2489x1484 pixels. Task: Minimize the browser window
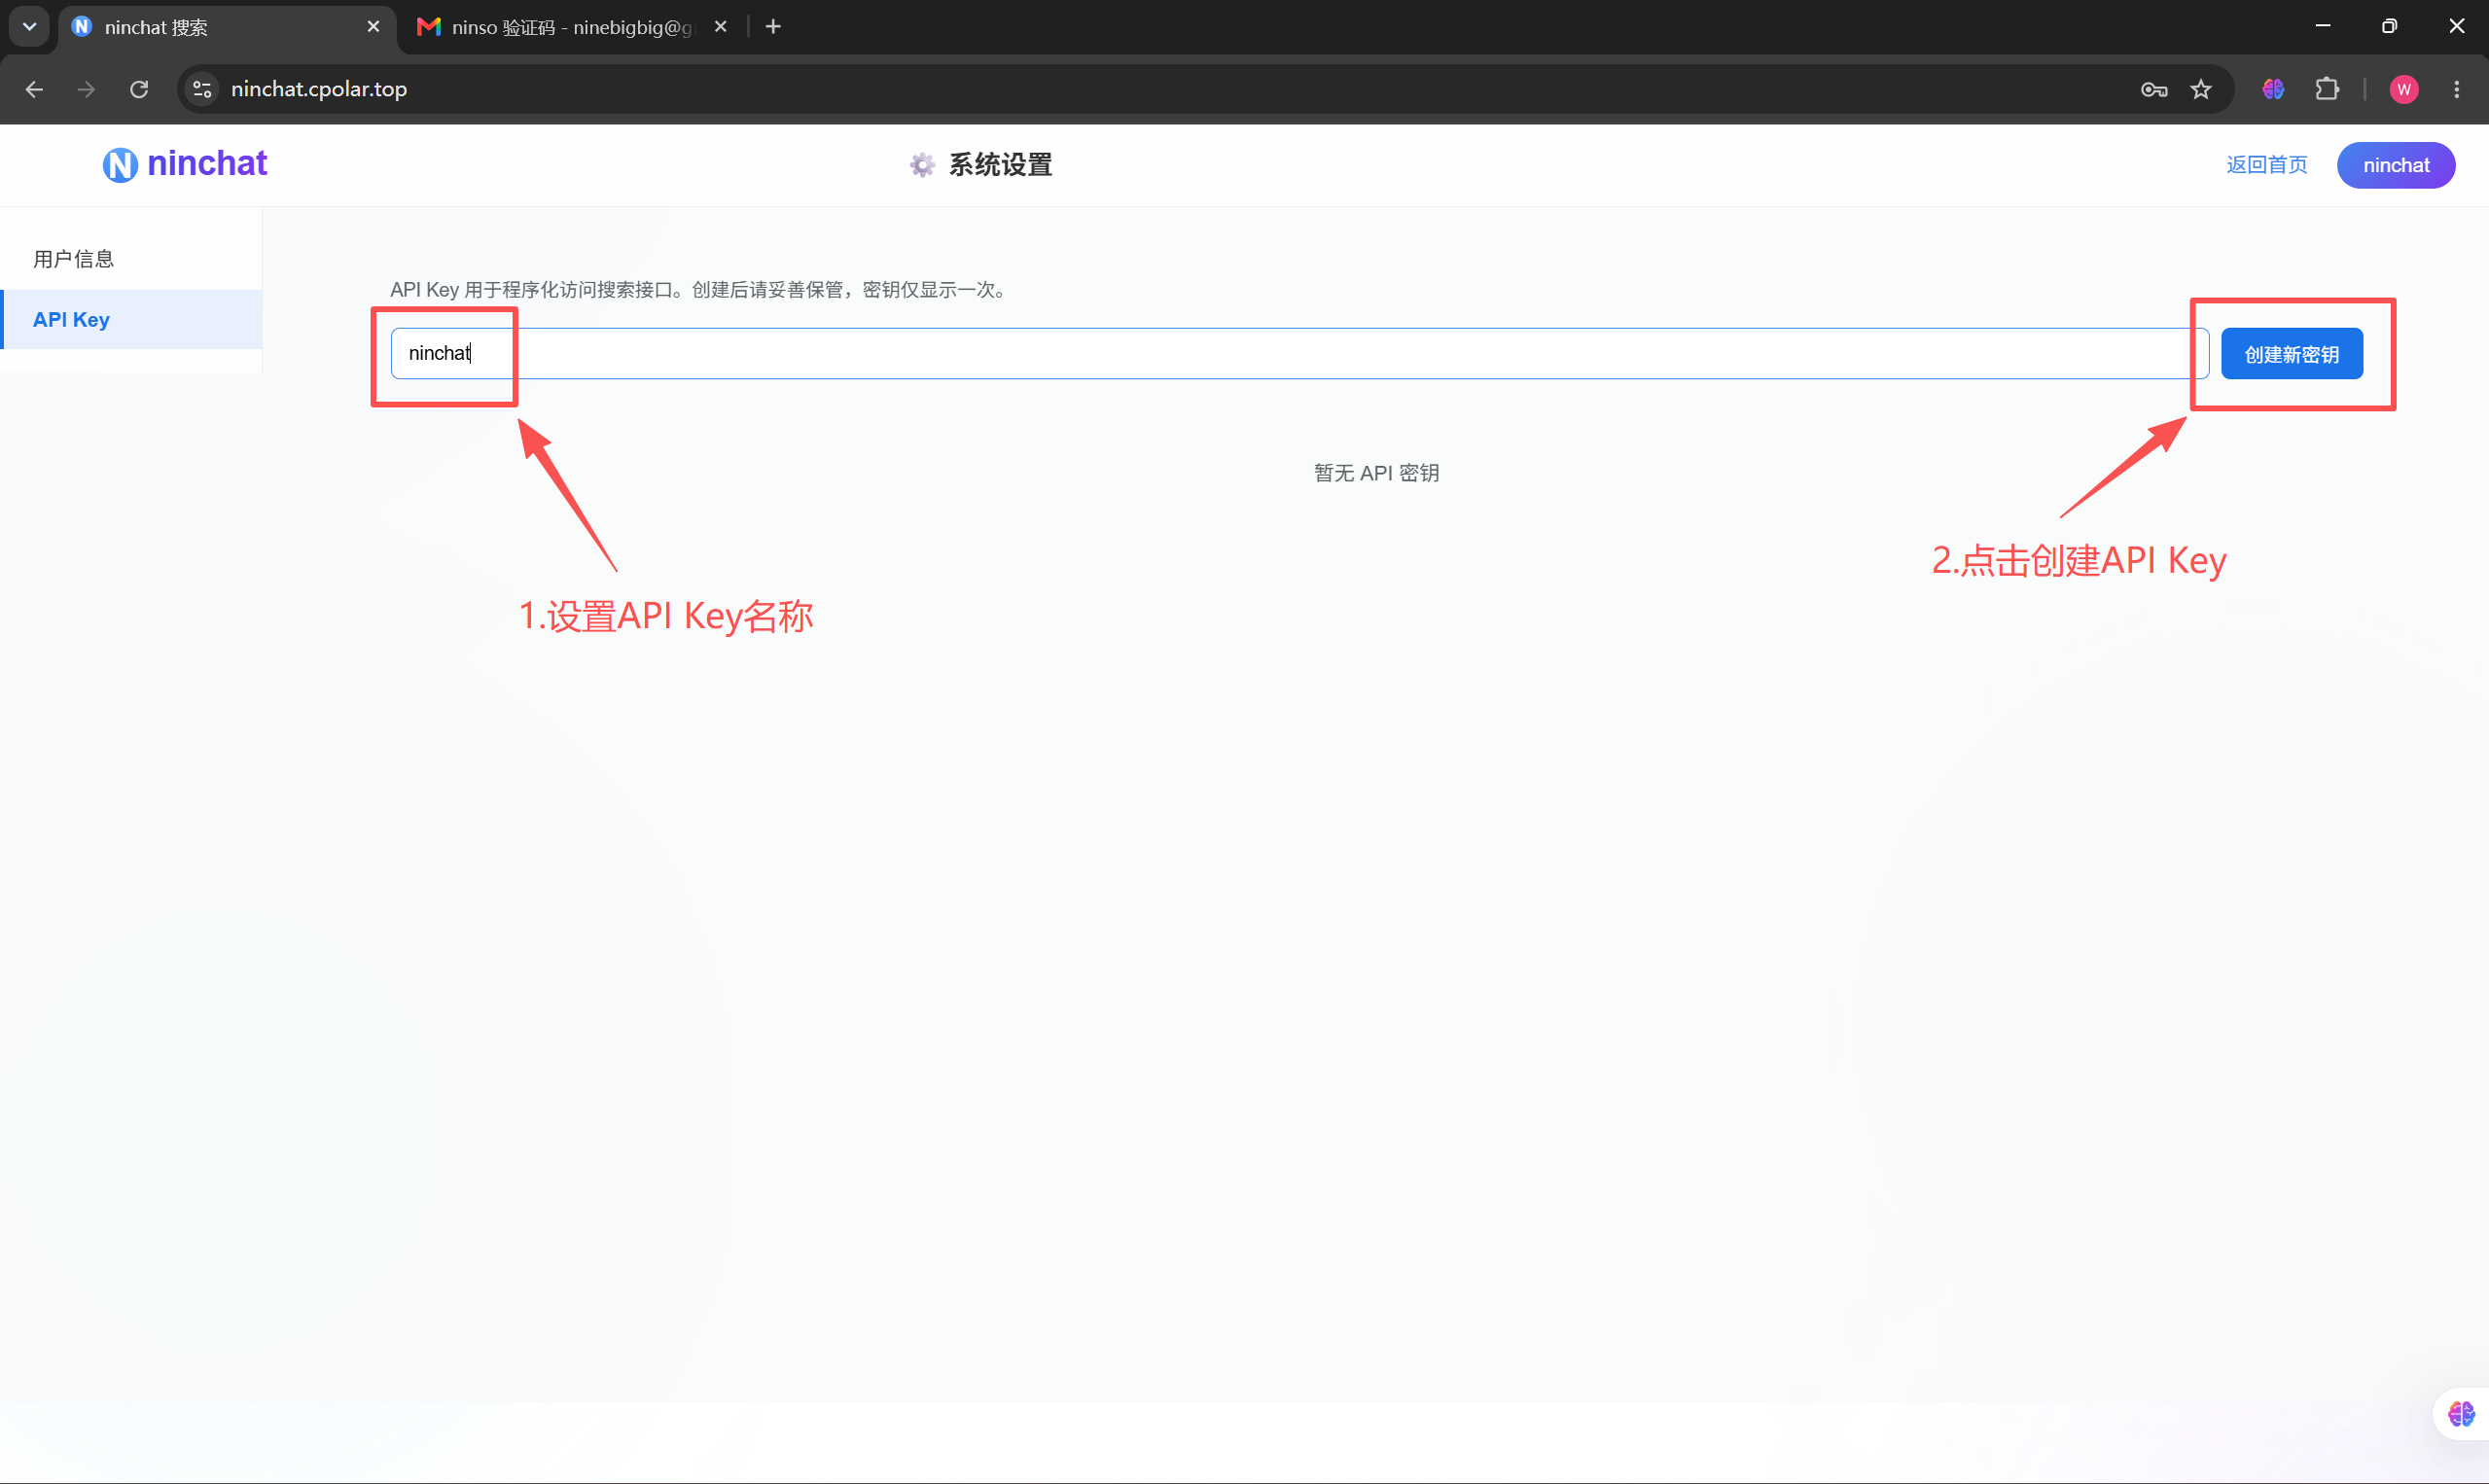click(2323, 27)
